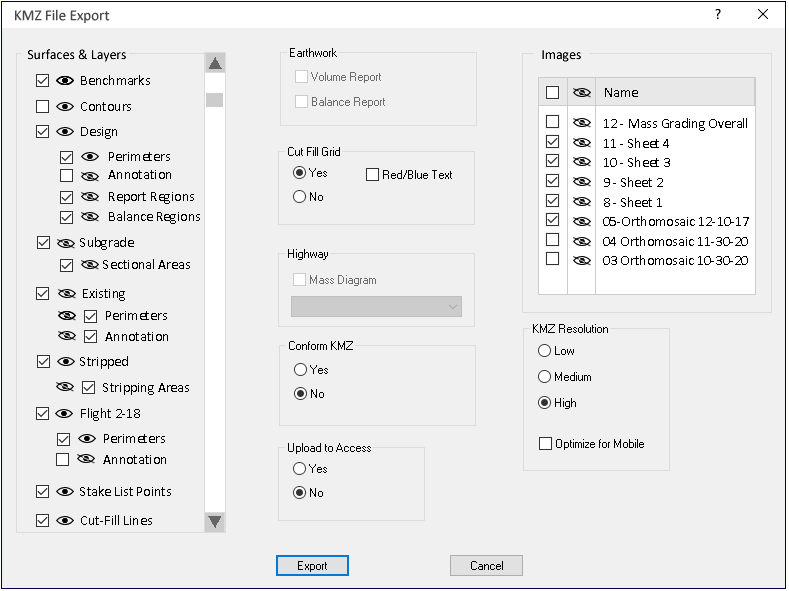This screenshot has width=789, height=591.
Task: Toggle eye icon for Stake List Points
Action: tap(65, 491)
